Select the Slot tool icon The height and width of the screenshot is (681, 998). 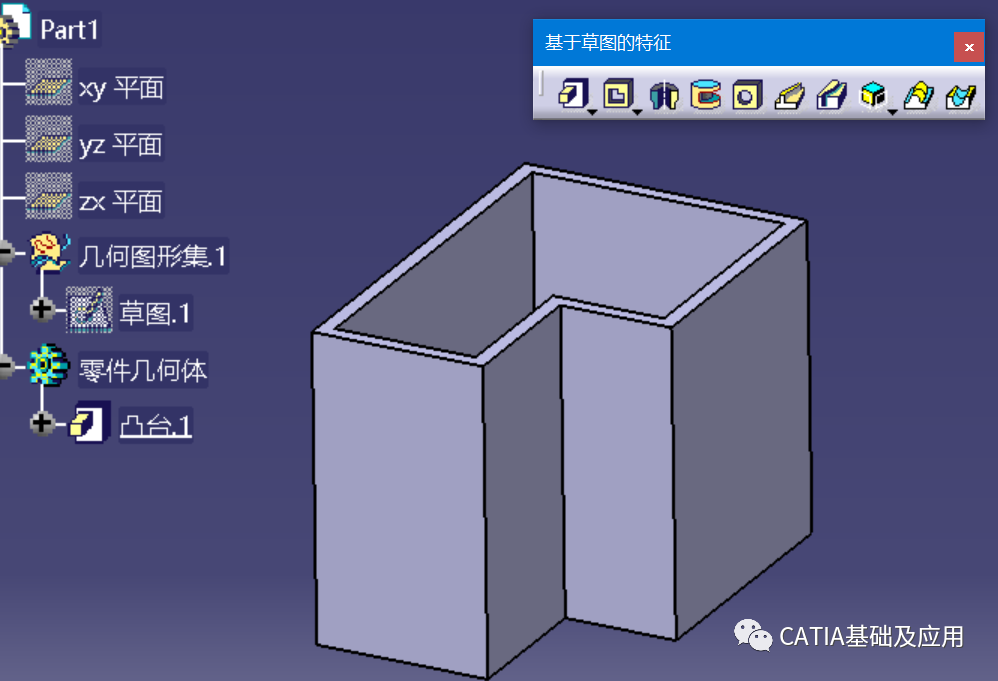[x=832, y=95]
